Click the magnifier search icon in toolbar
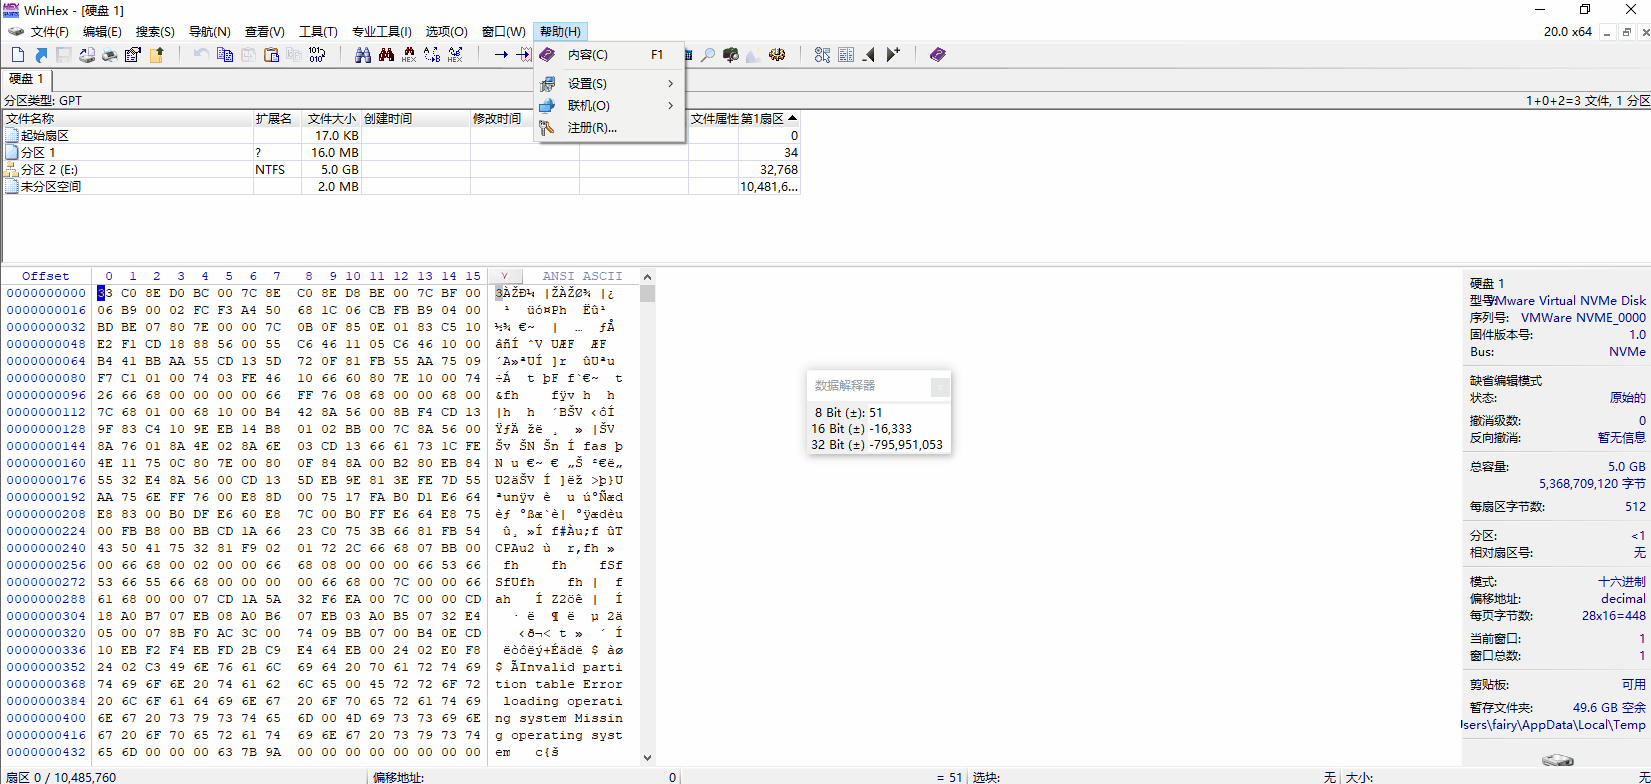The image size is (1651, 784). (x=708, y=55)
